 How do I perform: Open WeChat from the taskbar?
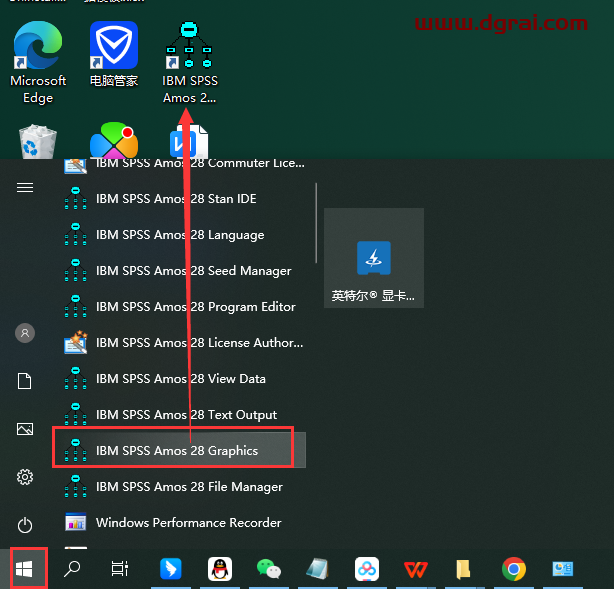point(269,569)
